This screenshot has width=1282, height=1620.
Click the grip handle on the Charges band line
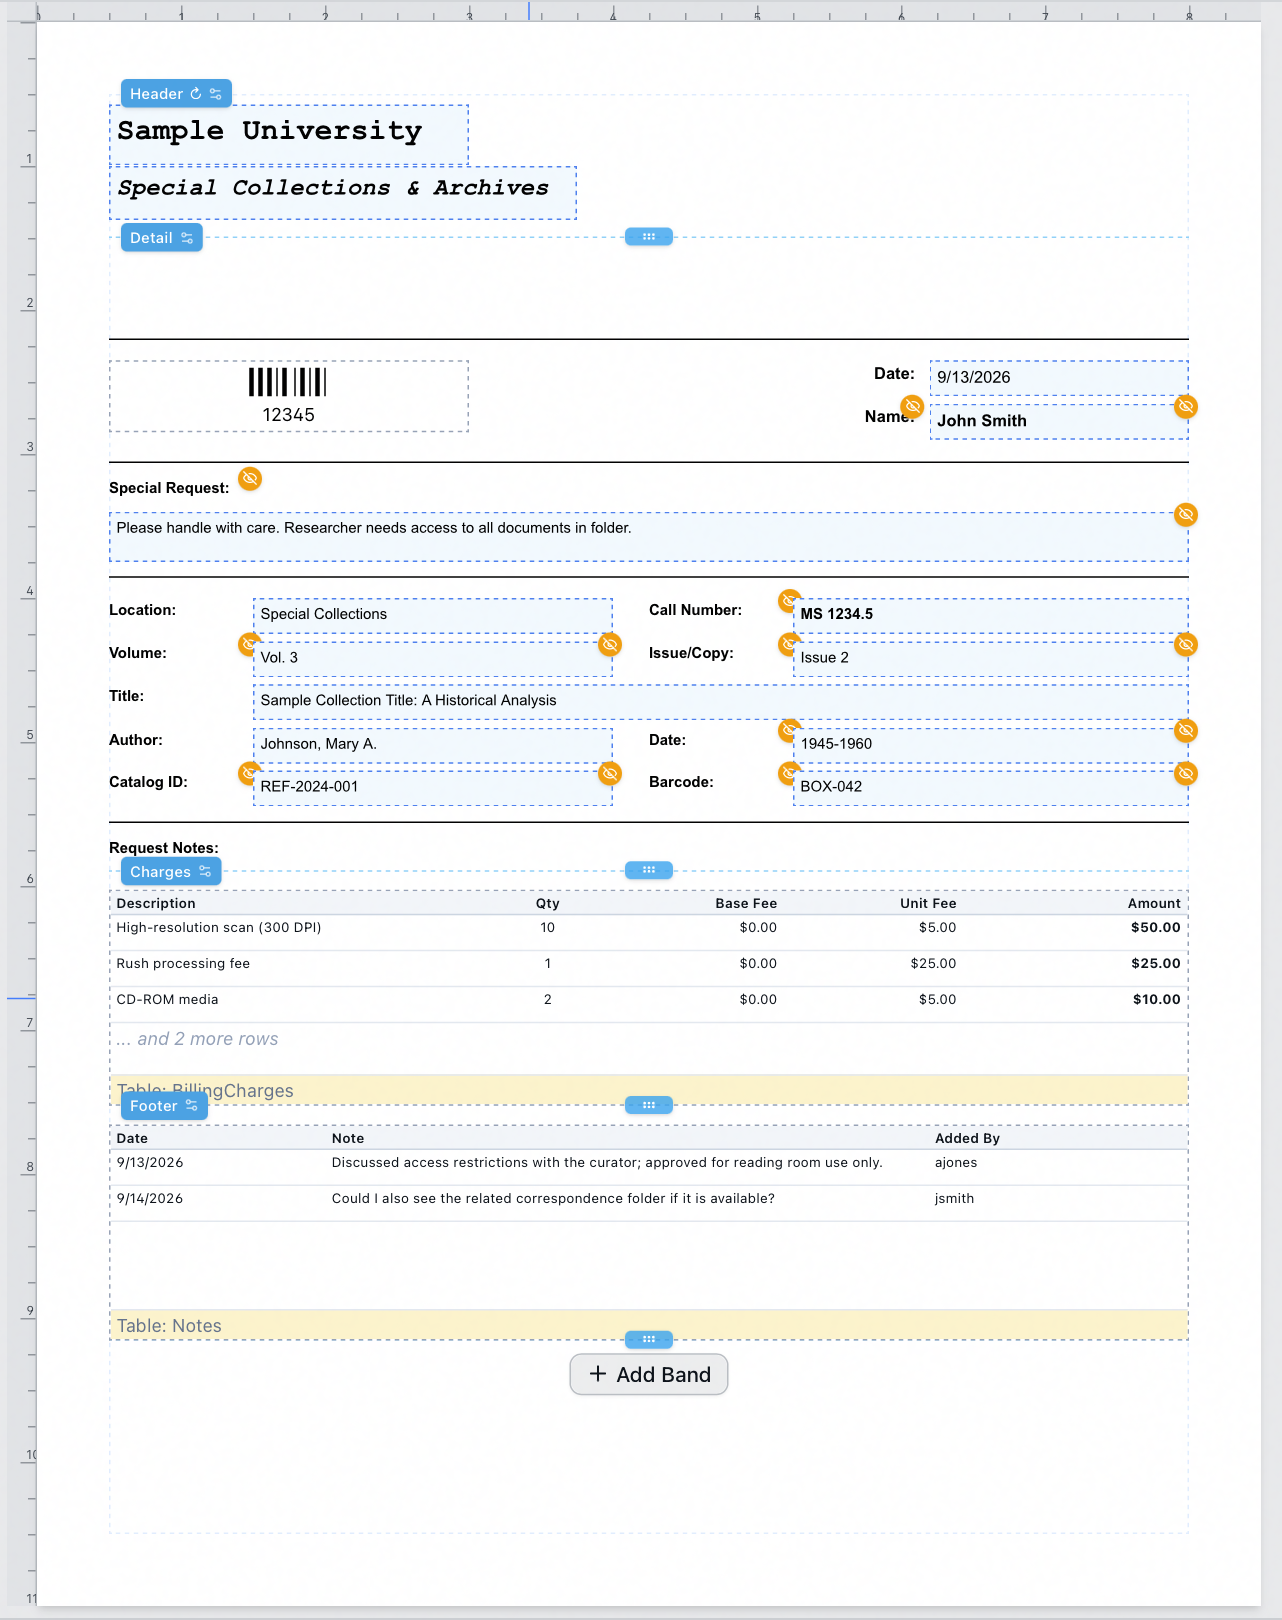[x=649, y=870]
